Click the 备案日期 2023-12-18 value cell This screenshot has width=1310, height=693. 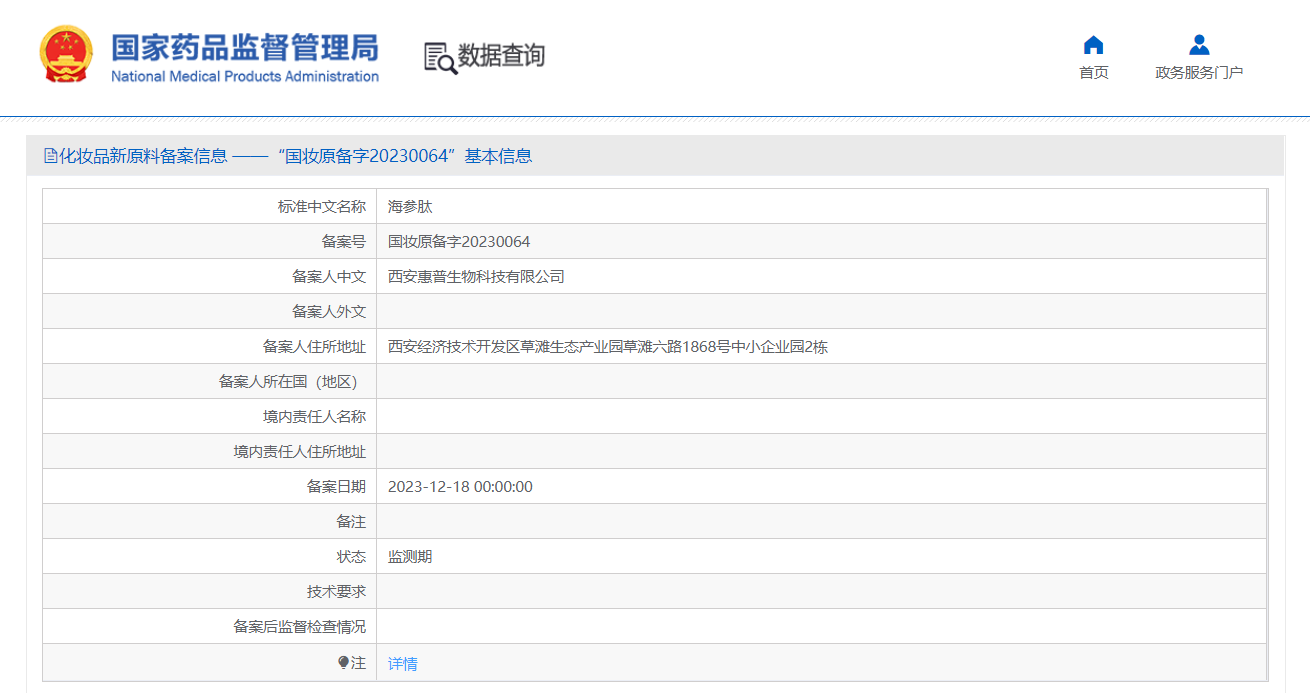pyautogui.click(x=460, y=486)
